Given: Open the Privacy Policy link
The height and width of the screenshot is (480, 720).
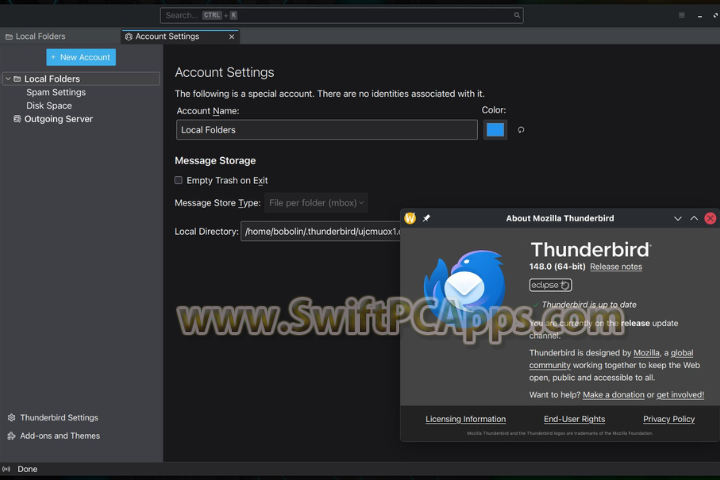Looking at the screenshot, I should point(669,419).
